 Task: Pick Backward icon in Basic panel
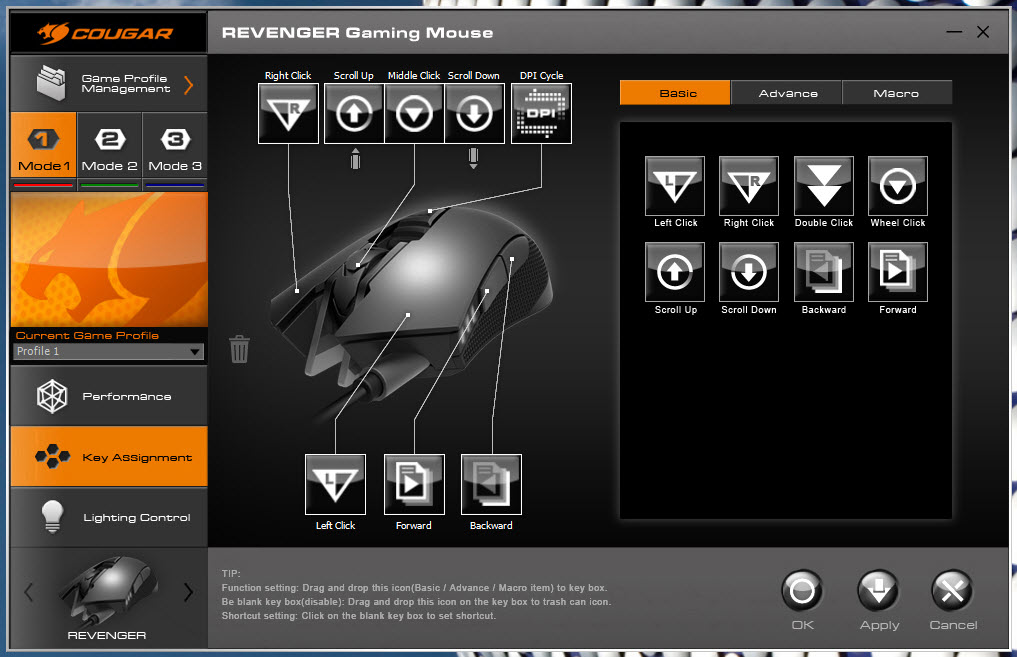click(x=824, y=272)
